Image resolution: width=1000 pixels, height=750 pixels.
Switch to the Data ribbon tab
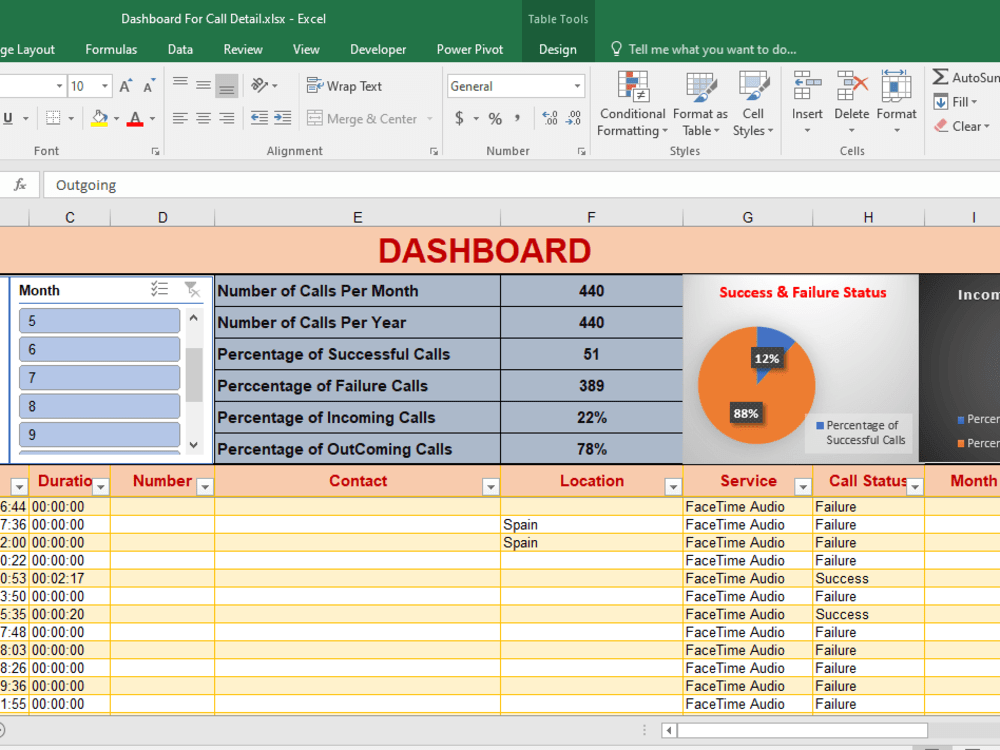tap(180, 49)
